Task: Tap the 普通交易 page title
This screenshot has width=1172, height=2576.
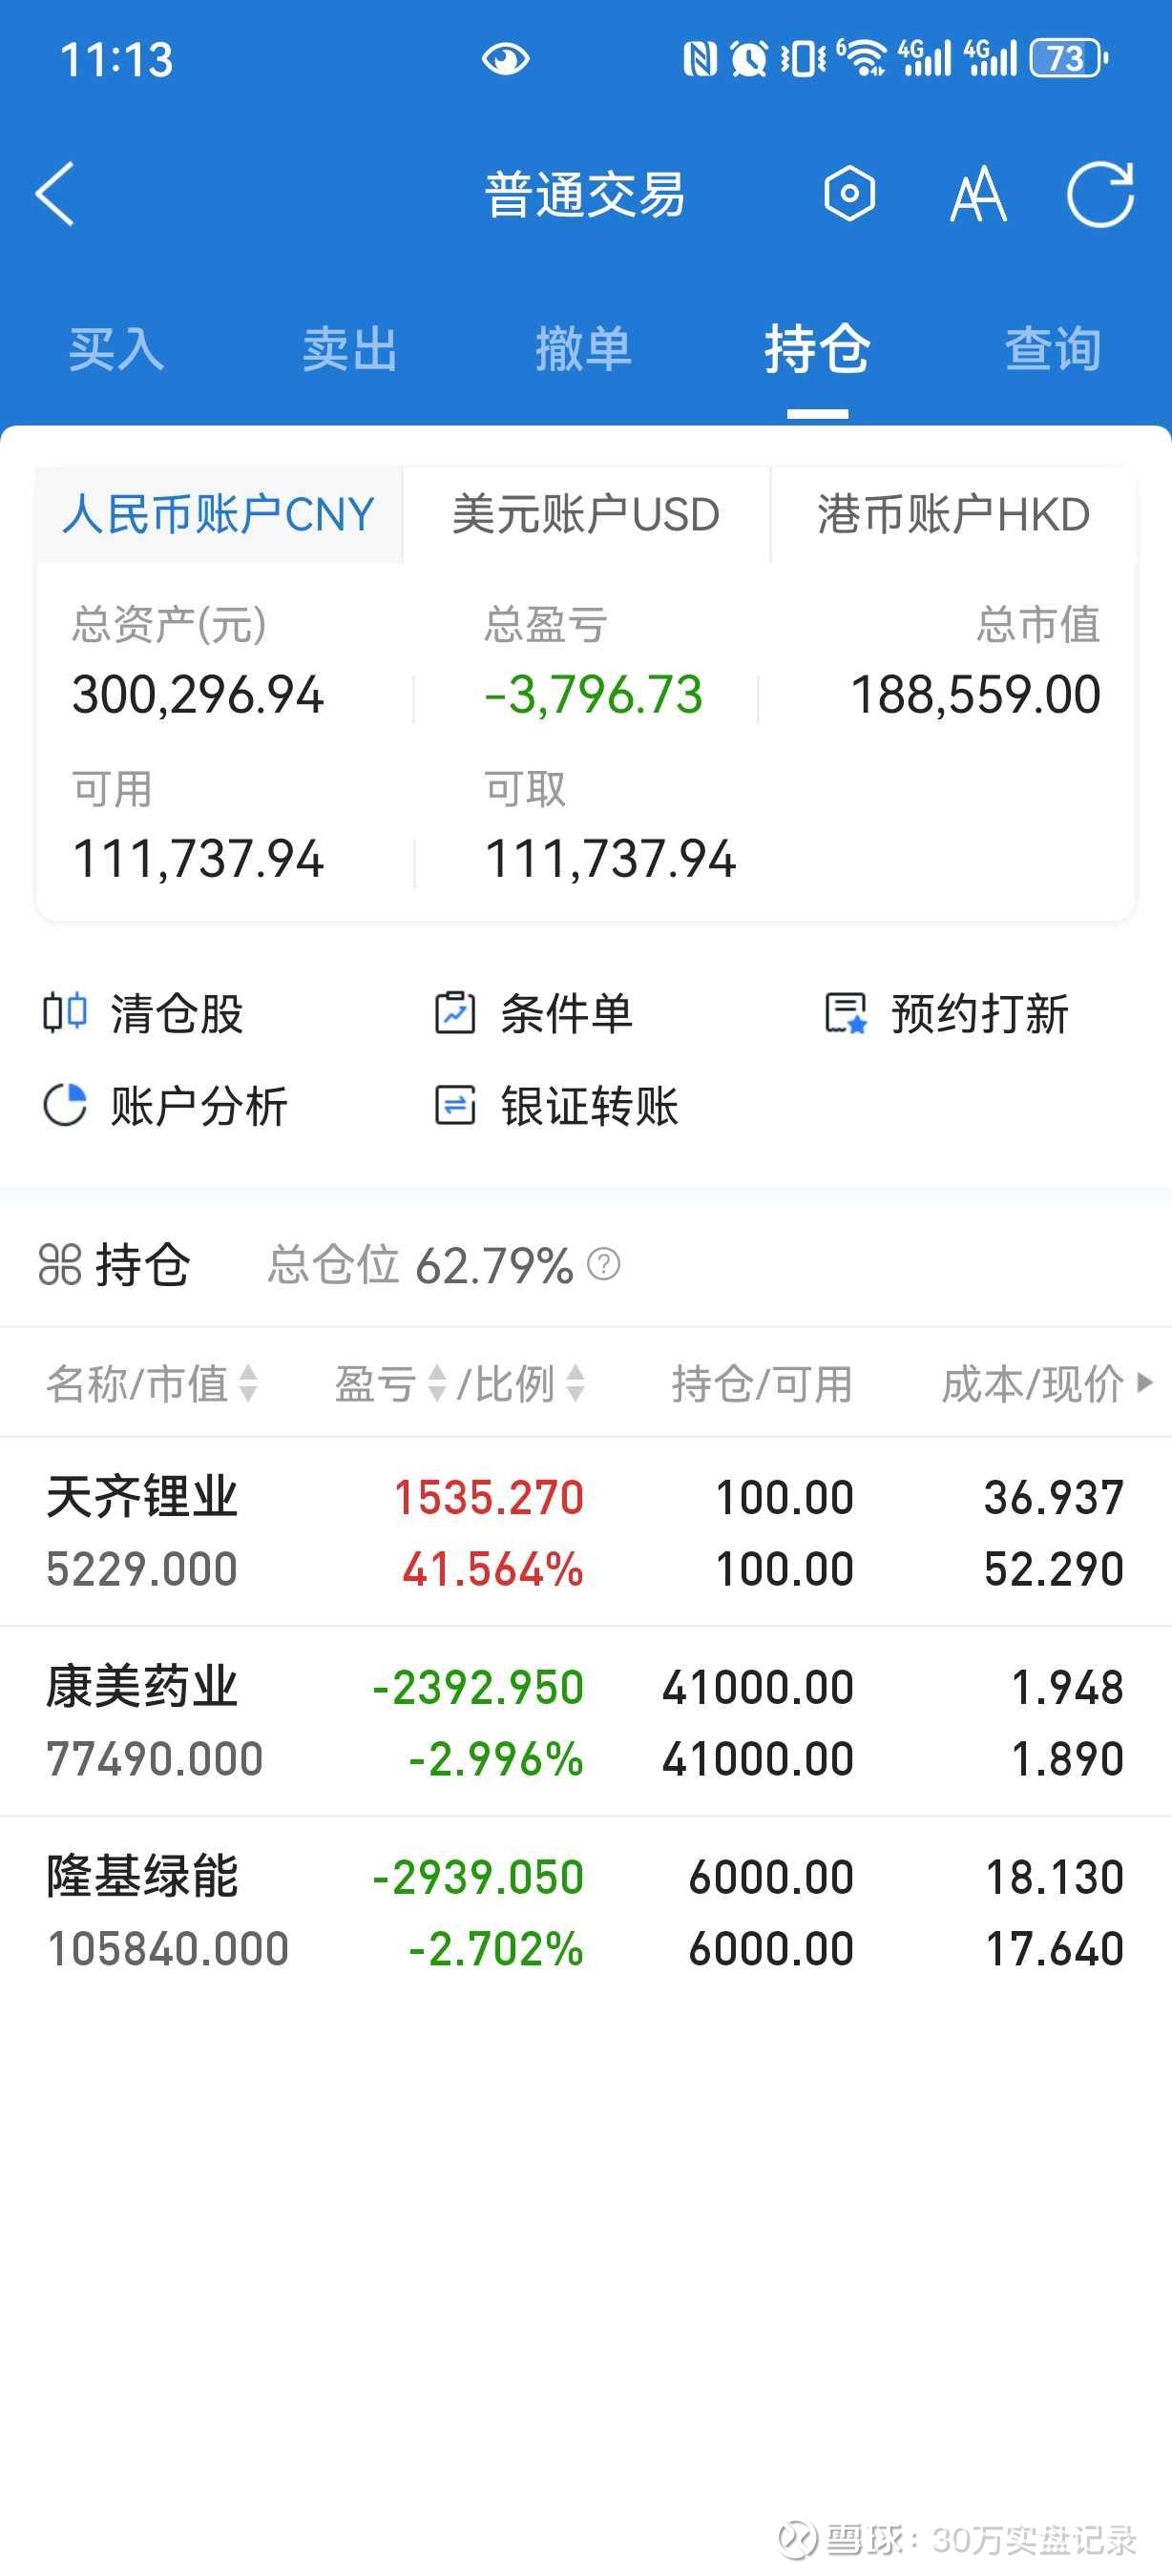Action: (x=585, y=194)
